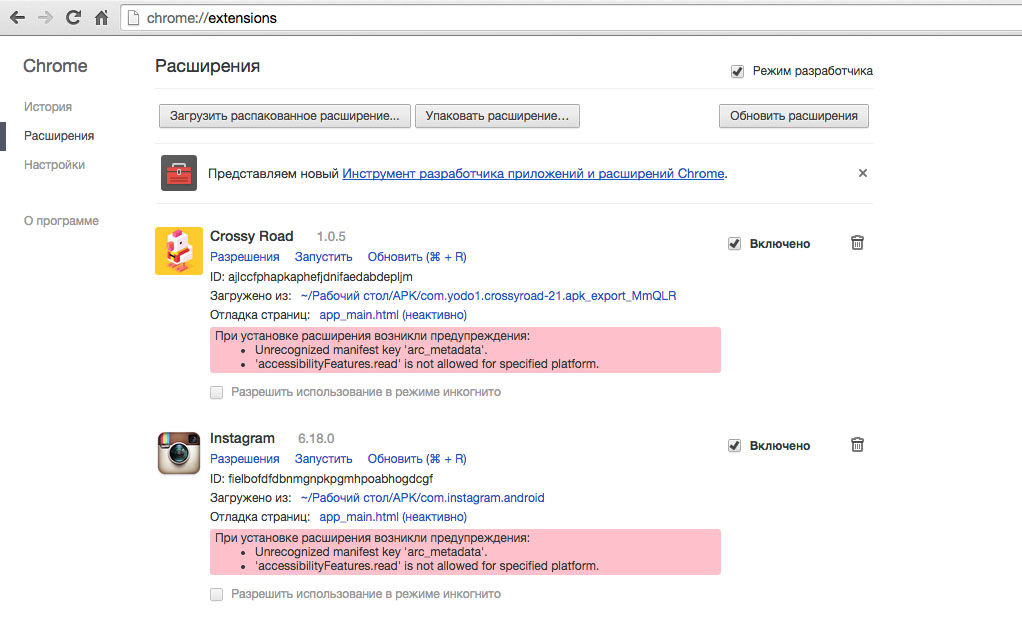Click the home icon in toolbar
This screenshot has width=1022, height=617.
pos(101,17)
